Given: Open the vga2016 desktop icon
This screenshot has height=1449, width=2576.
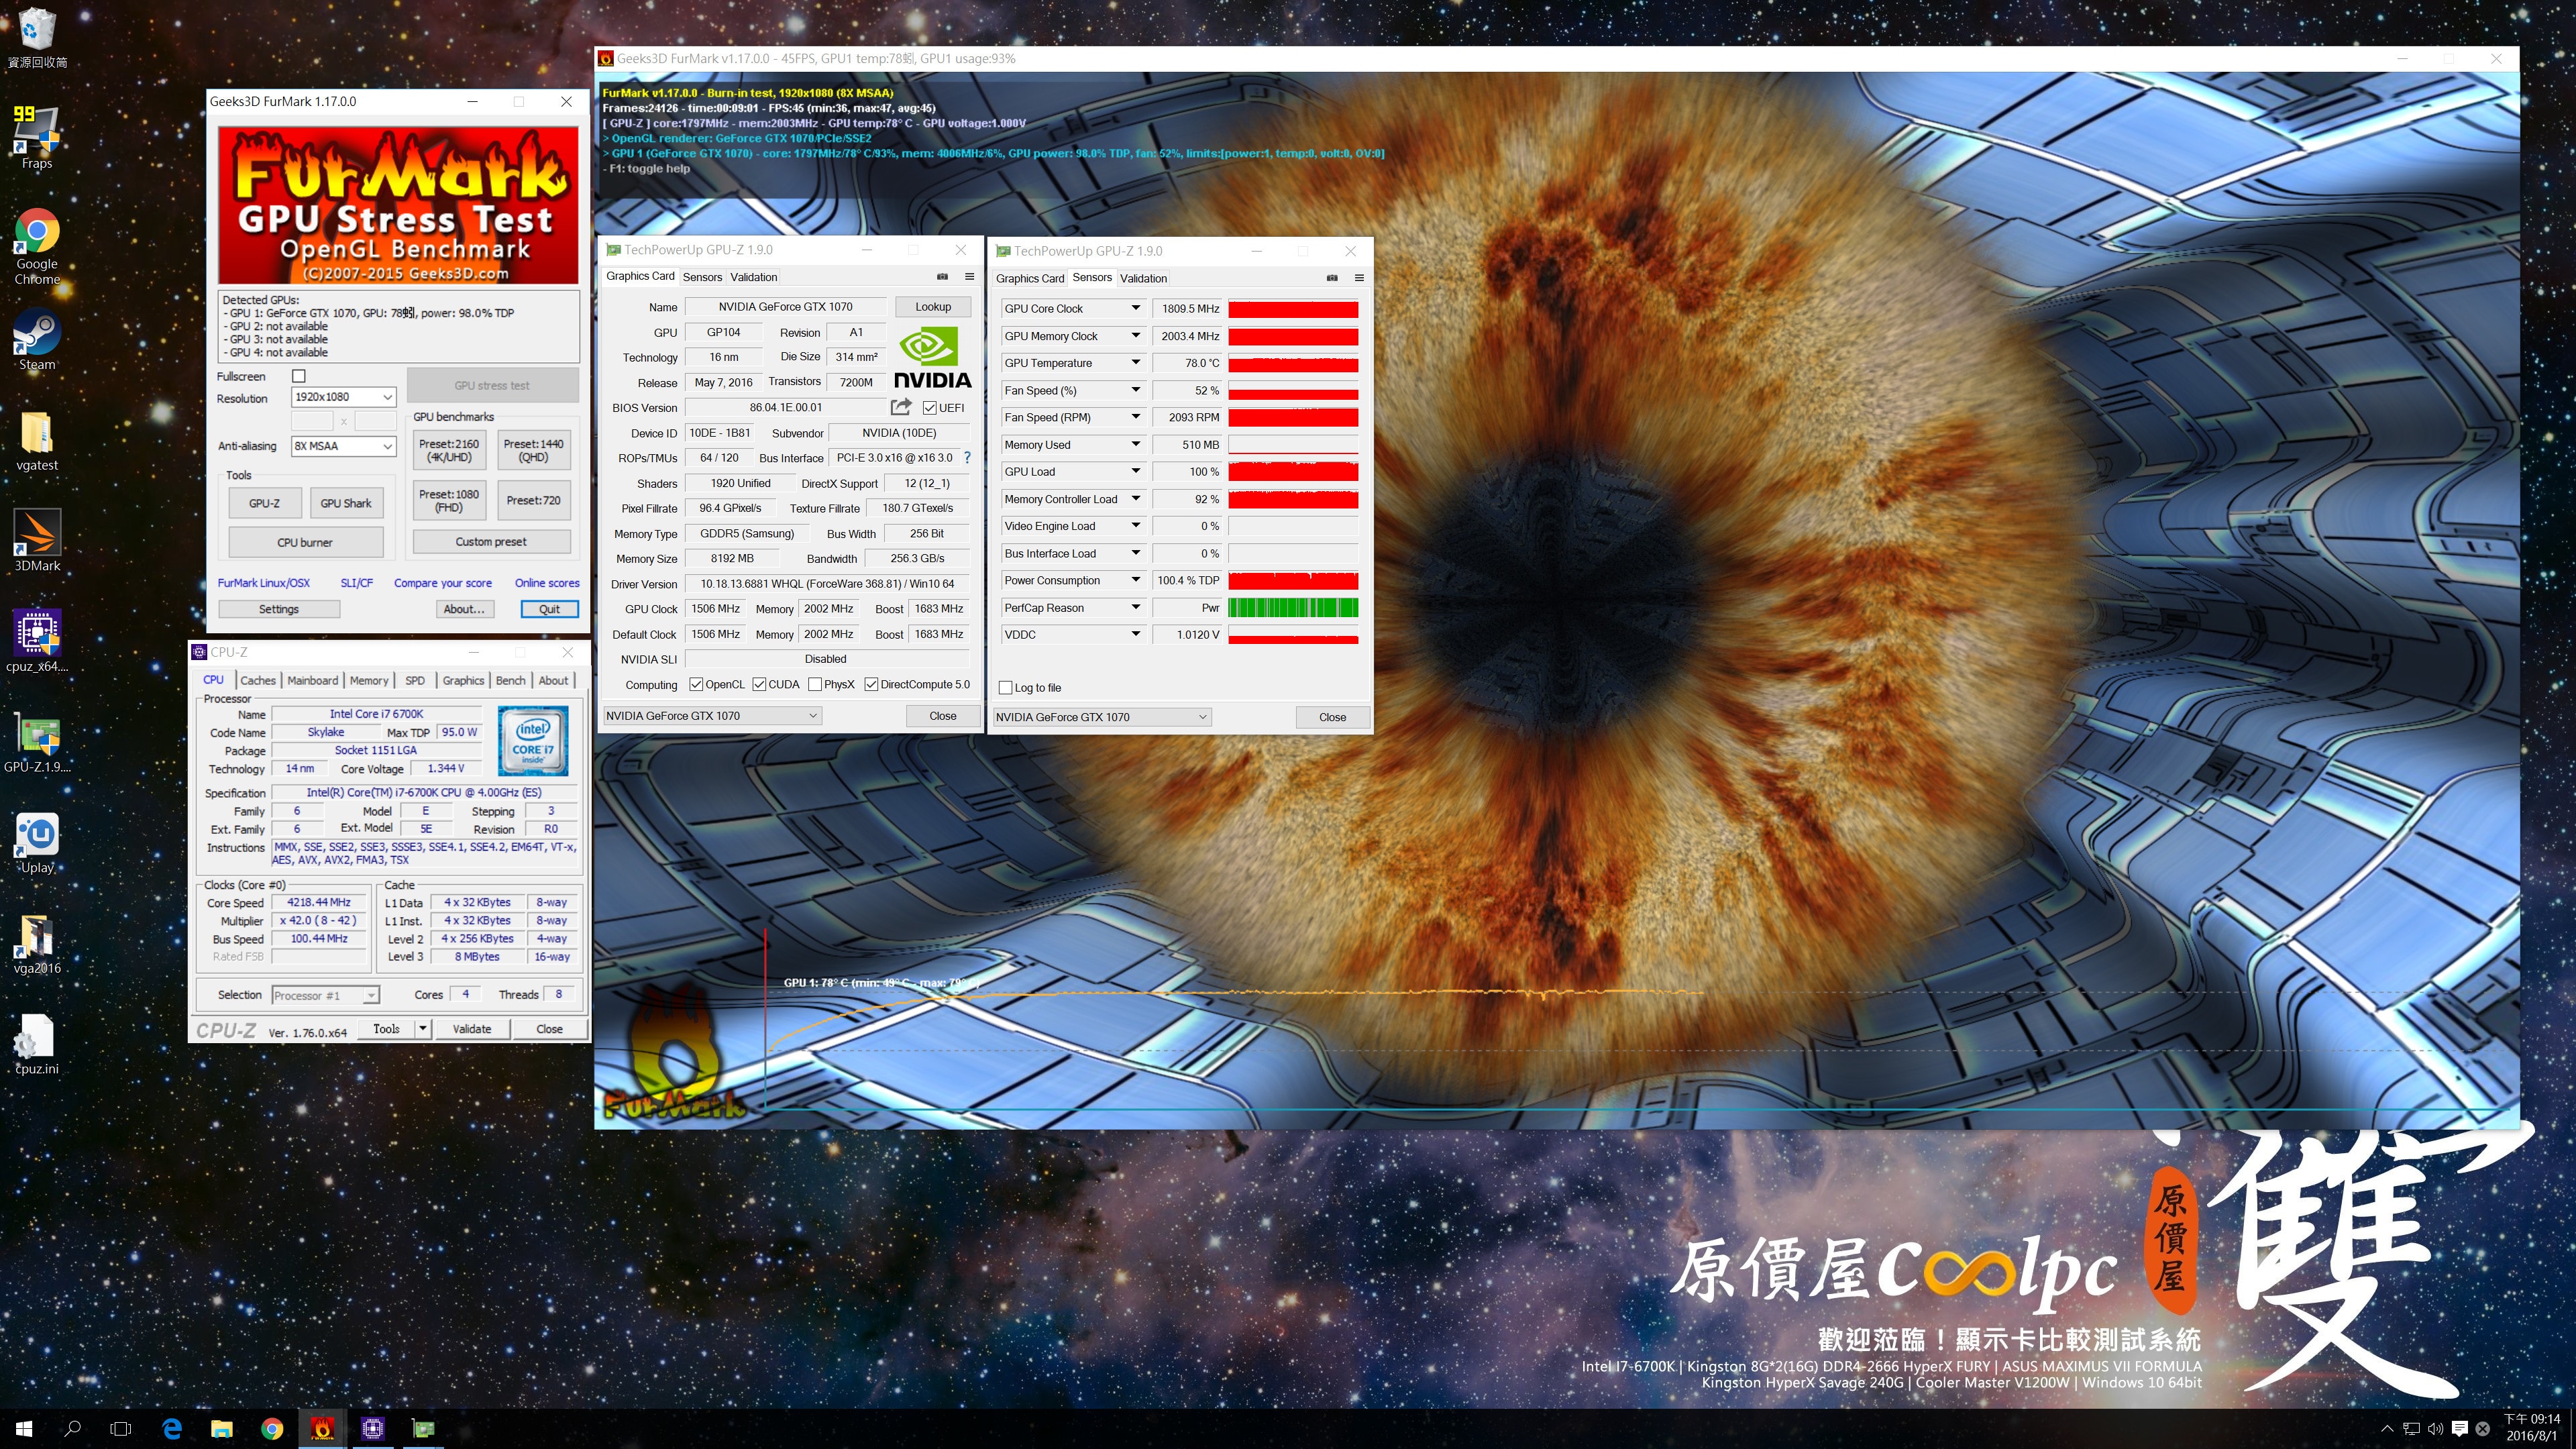Looking at the screenshot, I should [x=37, y=944].
